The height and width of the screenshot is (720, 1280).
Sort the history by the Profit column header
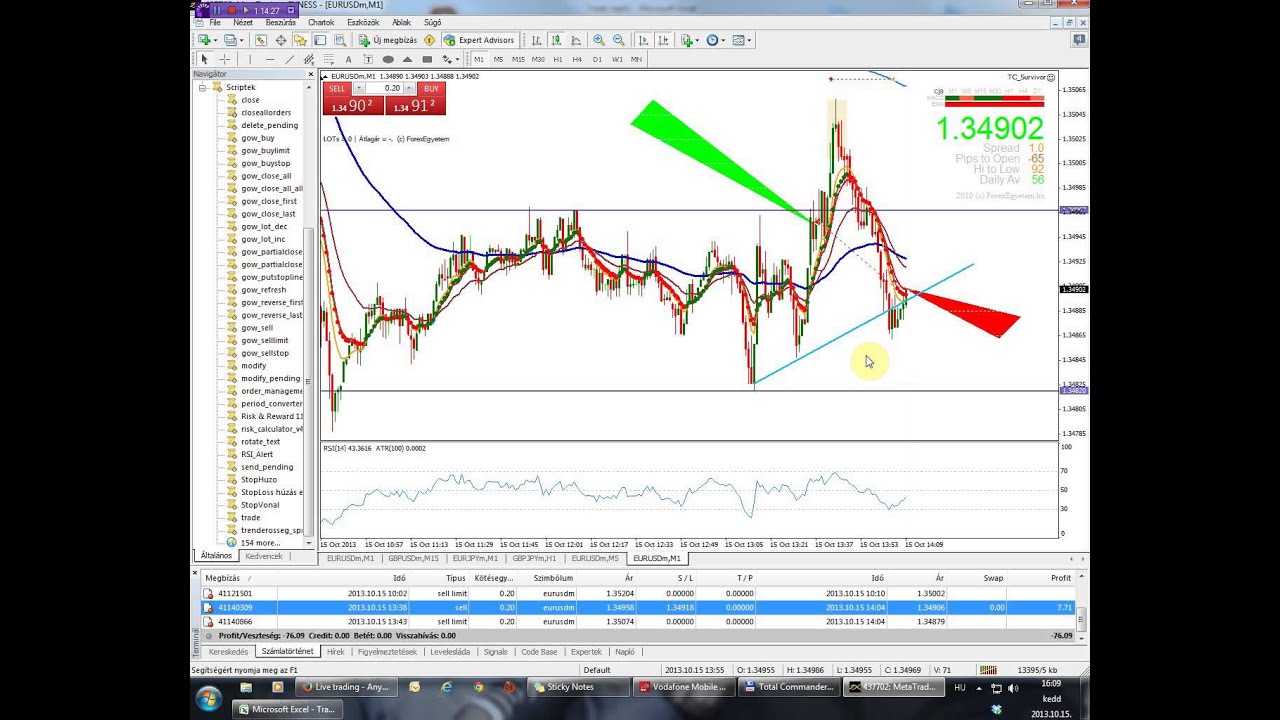pyautogui.click(x=1060, y=578)
